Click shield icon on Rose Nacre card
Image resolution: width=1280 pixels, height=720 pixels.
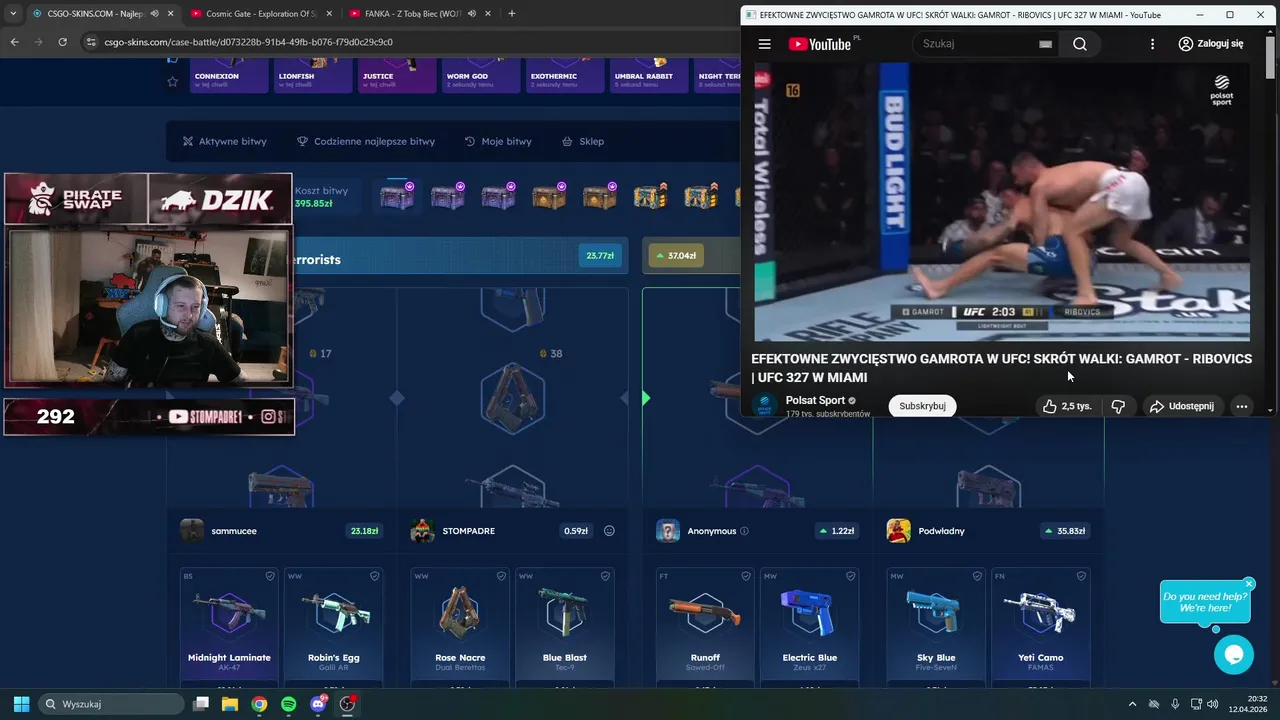coord(501,576)
